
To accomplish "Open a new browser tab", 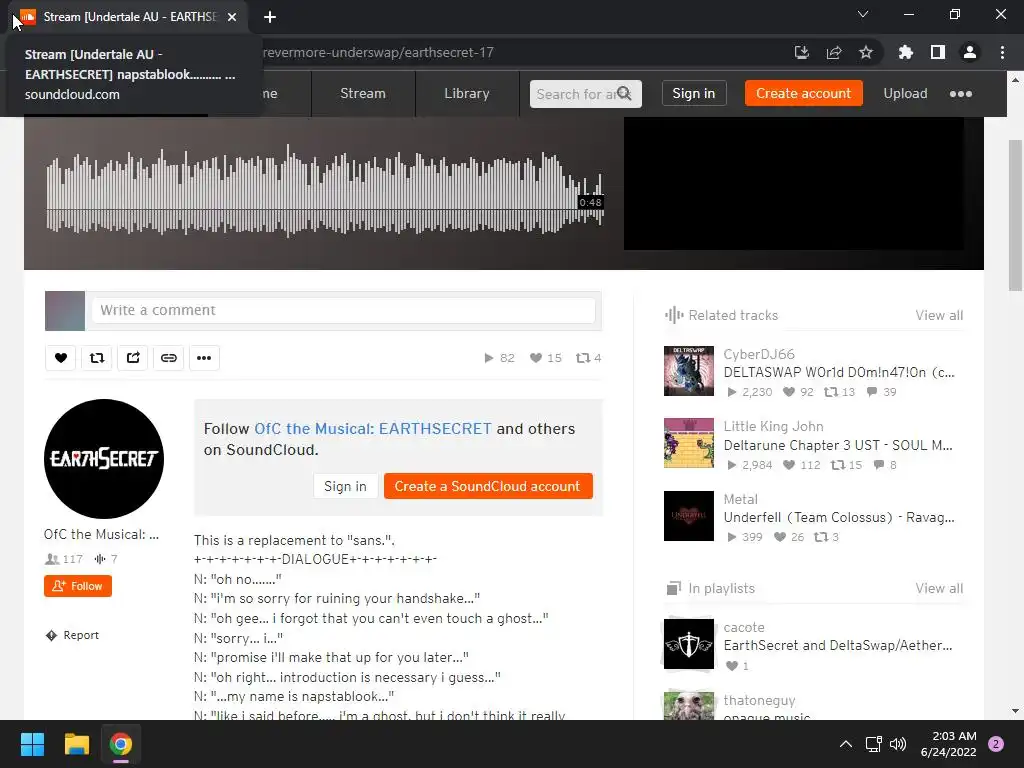I will click(x=270, y=17).
